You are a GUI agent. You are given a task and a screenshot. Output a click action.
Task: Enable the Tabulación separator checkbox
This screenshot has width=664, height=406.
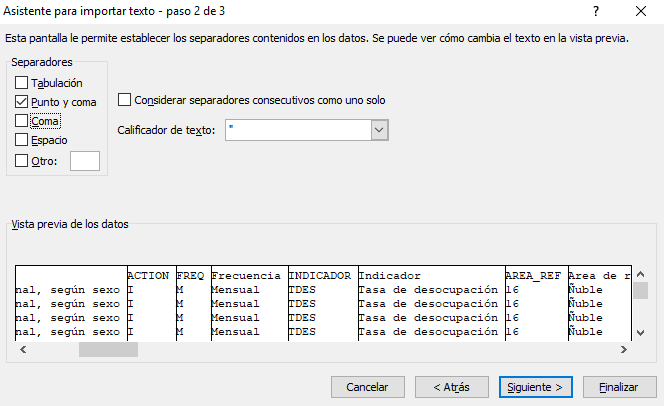click(21, 83)
